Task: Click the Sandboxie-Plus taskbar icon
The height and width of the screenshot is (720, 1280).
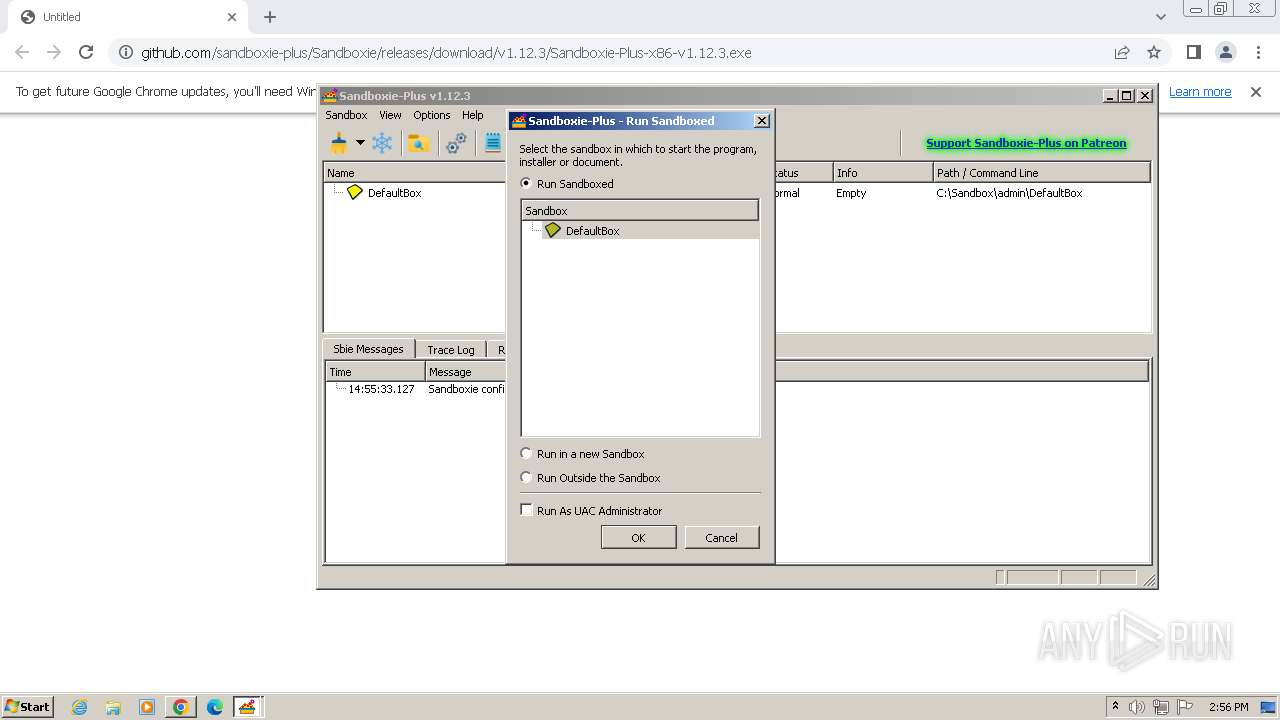Action: 247,707
